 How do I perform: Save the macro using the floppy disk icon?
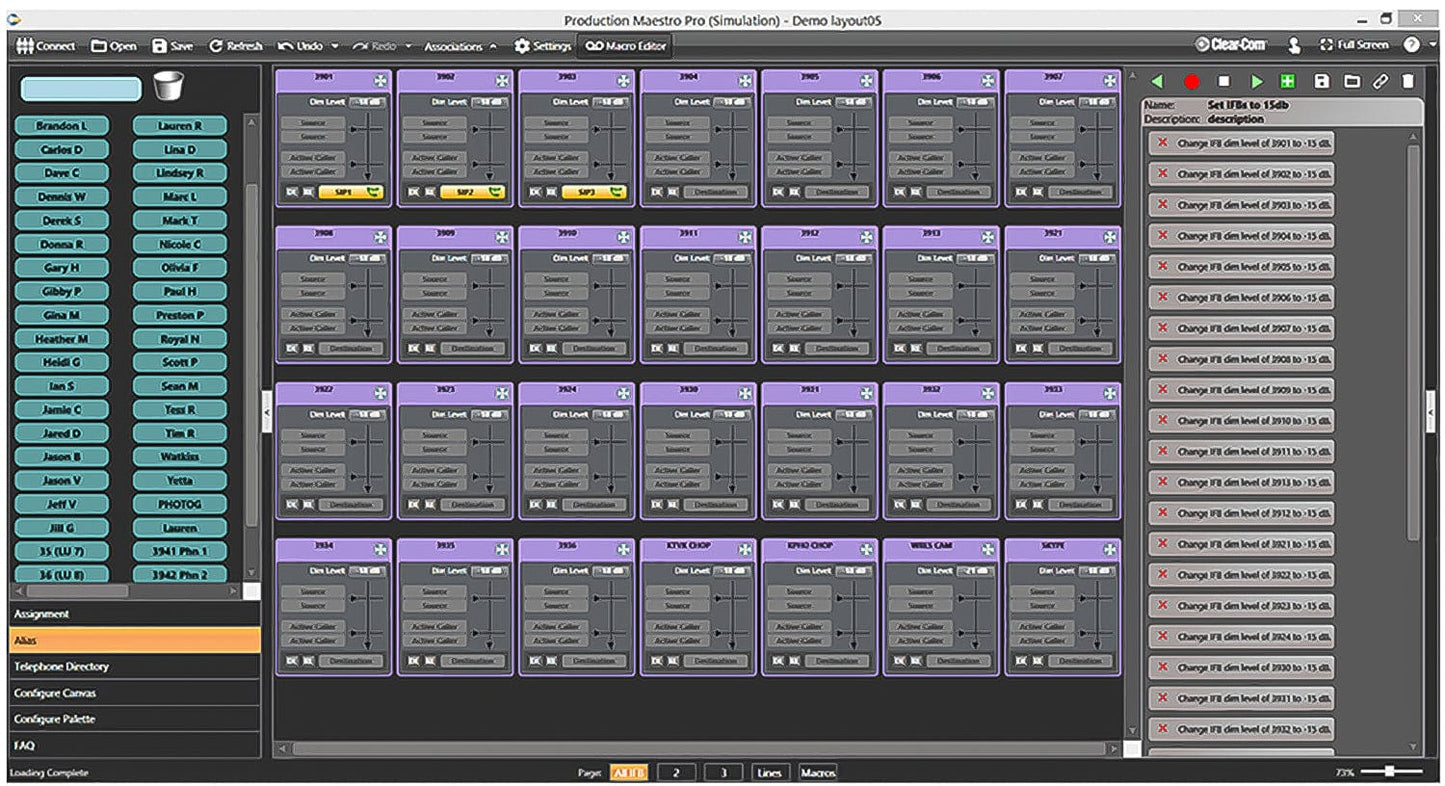(1322, 82)
